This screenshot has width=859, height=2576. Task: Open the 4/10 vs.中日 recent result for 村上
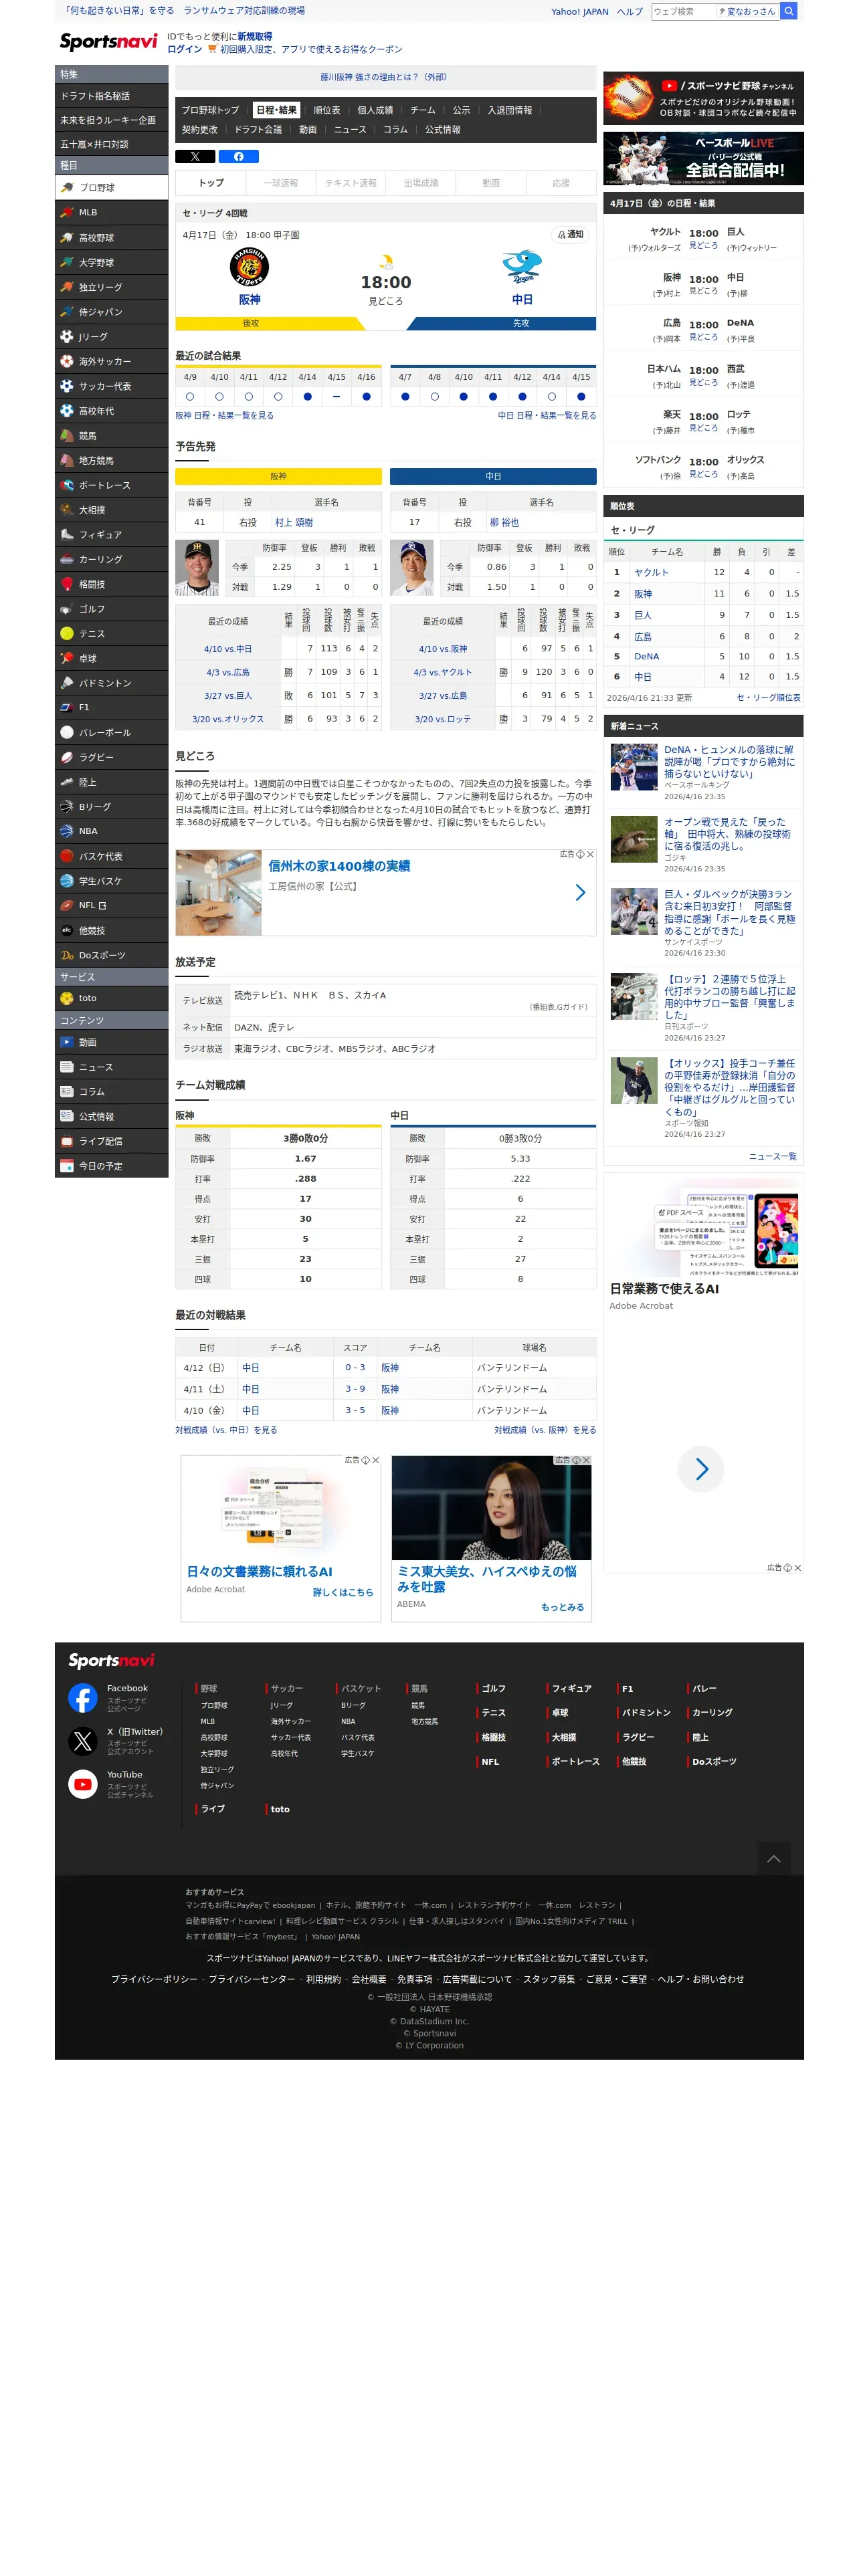click(x=228, y=649)
